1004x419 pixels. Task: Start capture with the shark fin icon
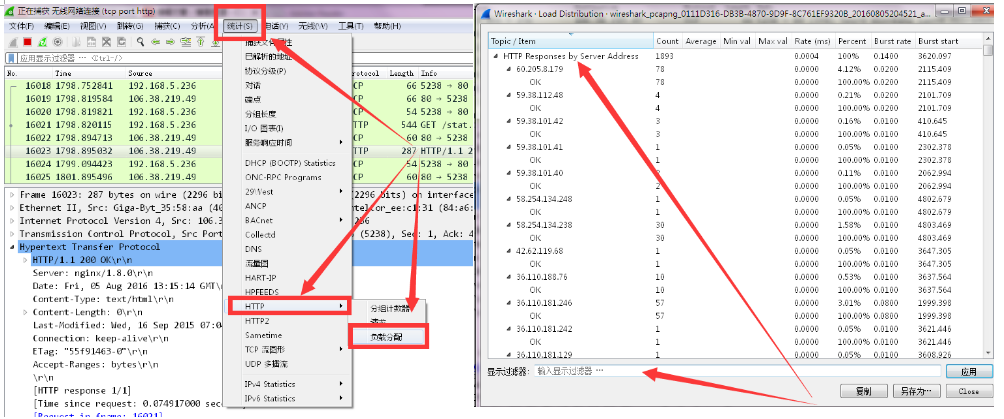click(x=13, y=42)
